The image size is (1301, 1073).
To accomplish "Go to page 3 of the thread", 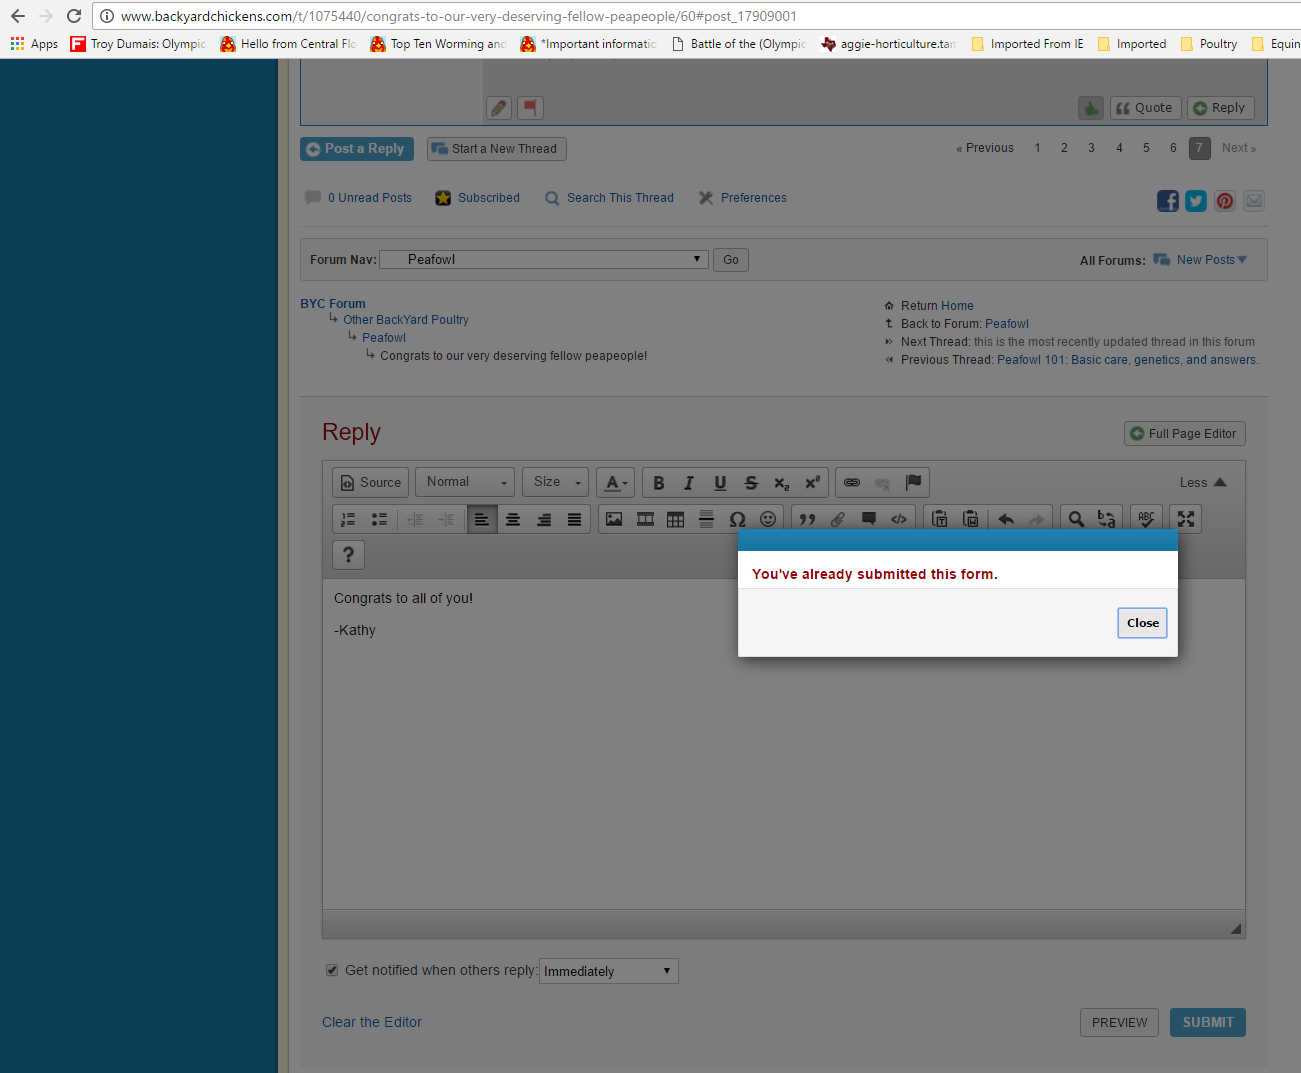I will (x=1091, y=148).
